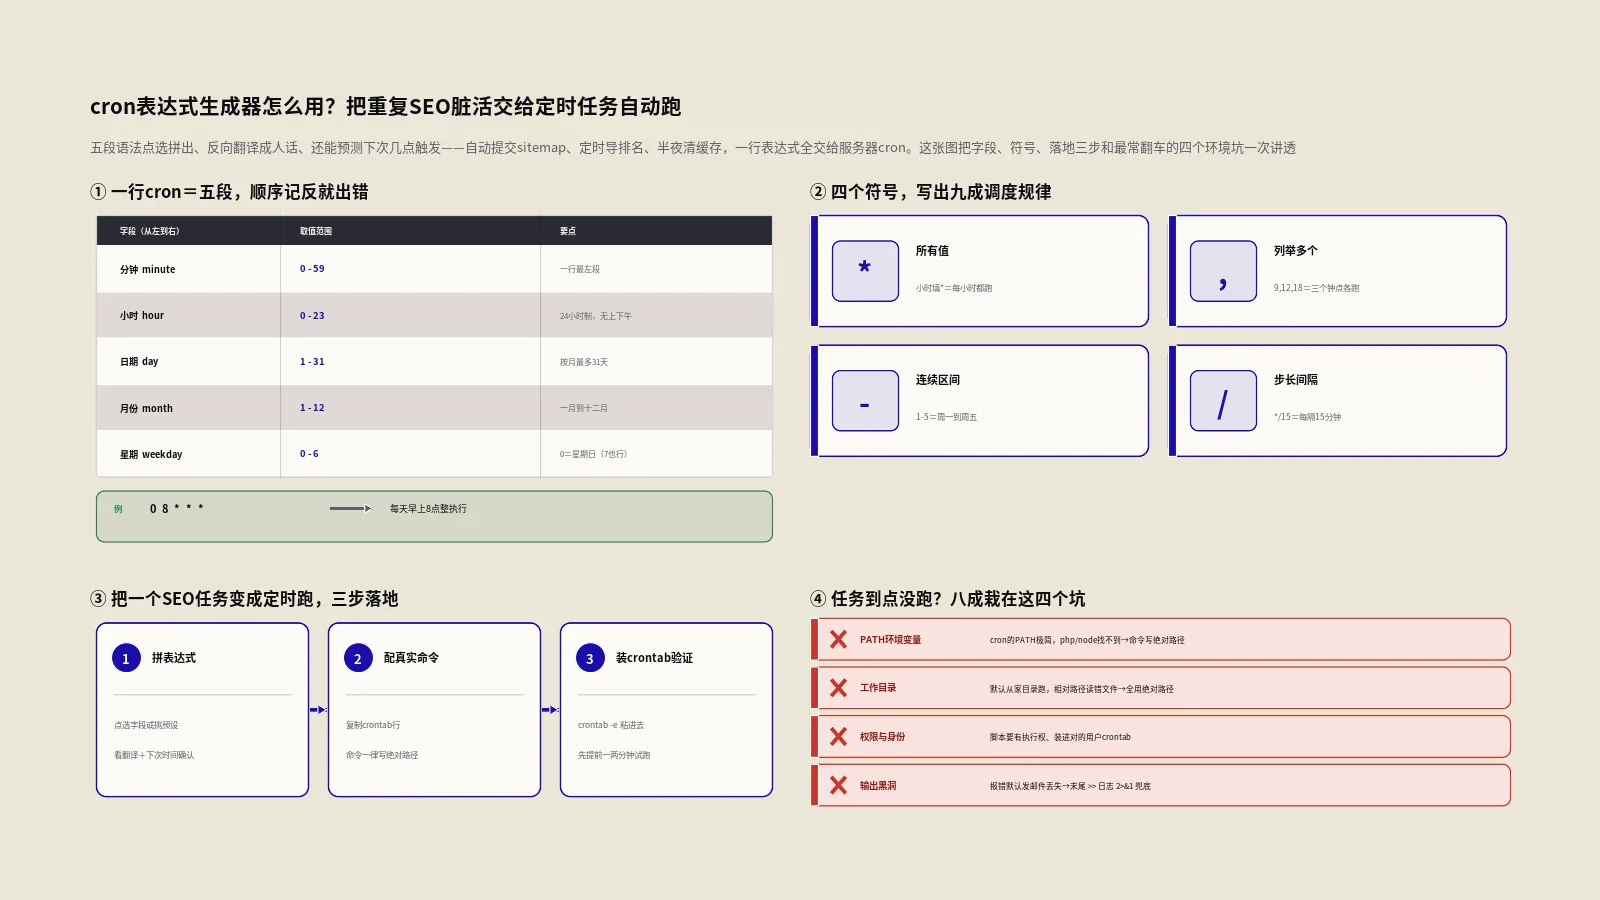Click the 所有值 card title
Viewport: 1600px width, 900px height.
tap(932, 251)
